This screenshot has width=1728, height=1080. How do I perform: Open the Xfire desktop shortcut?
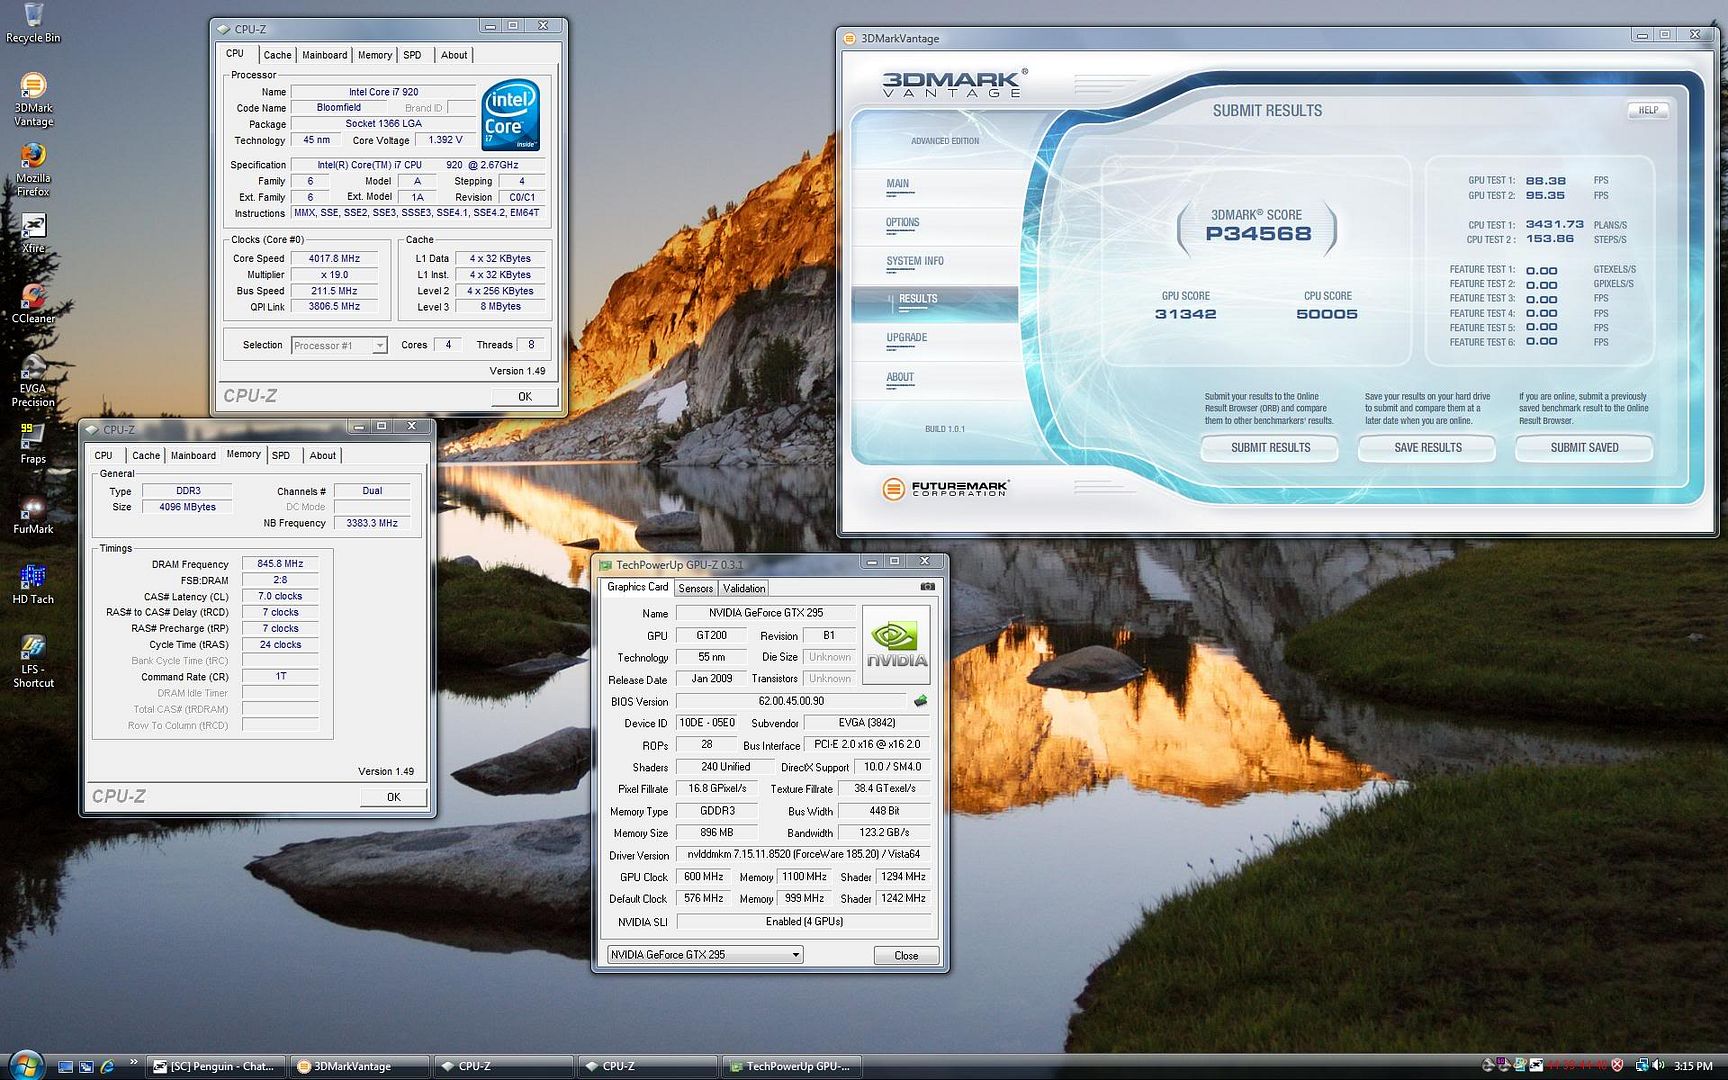[33, 233]
